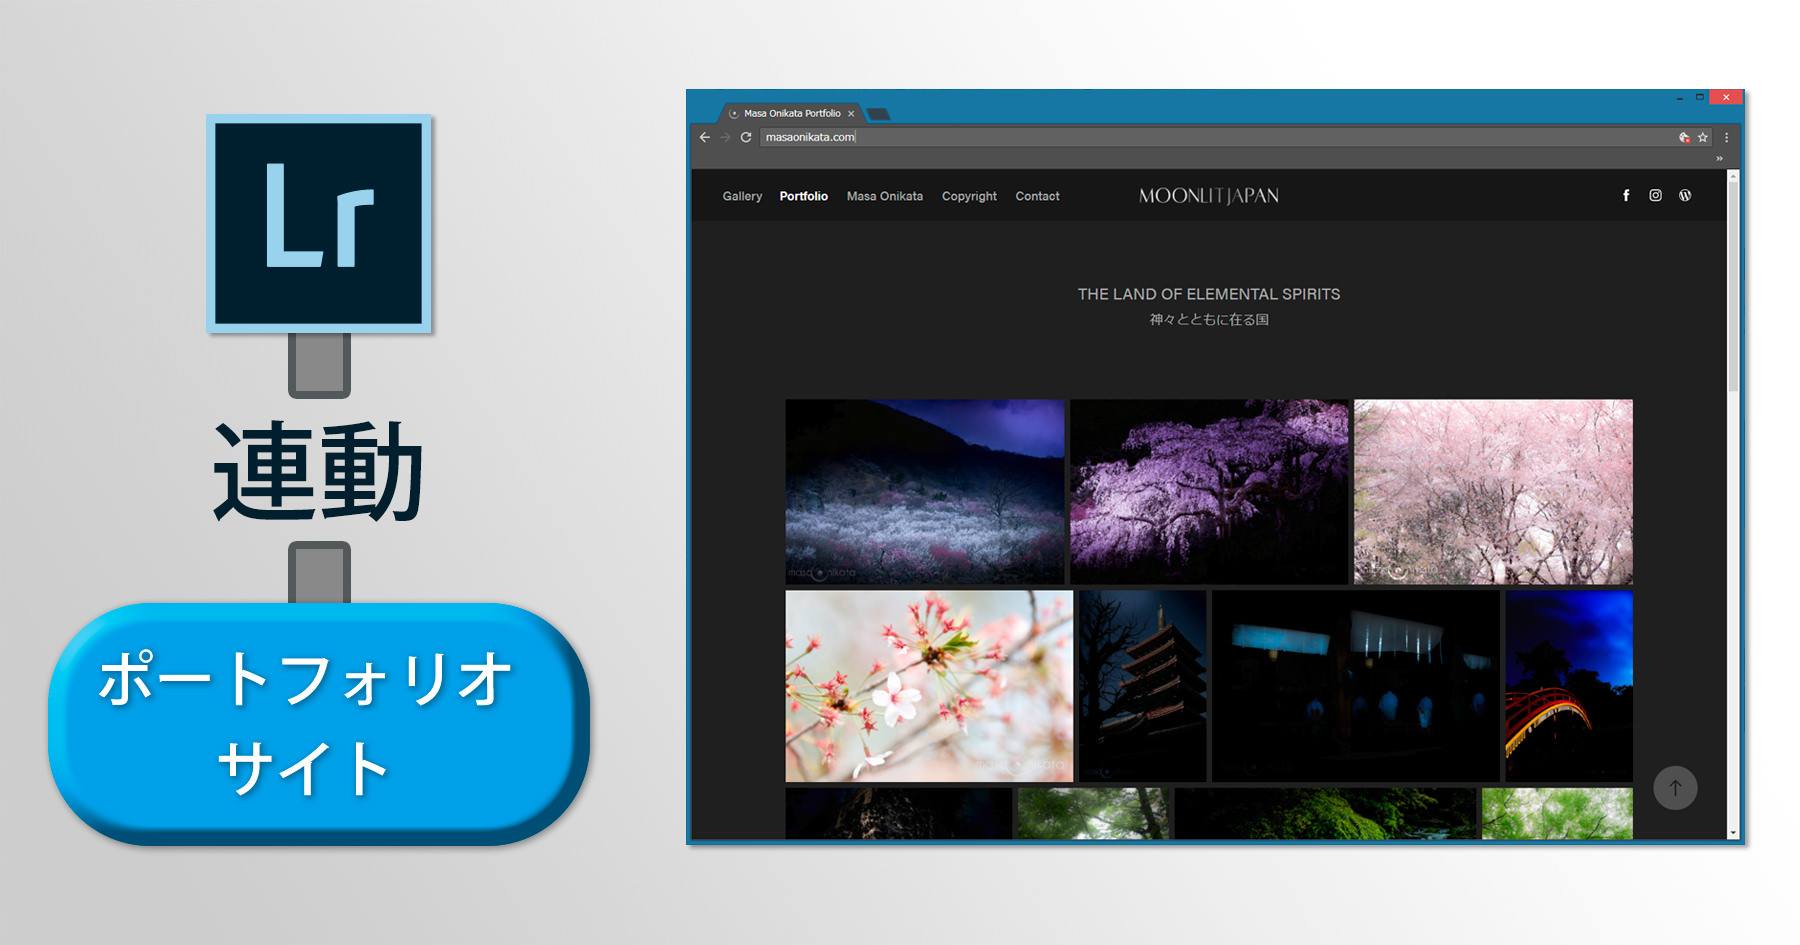Select the Masa Onikata Portfolio tab
The height and width of the screenshot is (945, 1800).
(790, 113)
